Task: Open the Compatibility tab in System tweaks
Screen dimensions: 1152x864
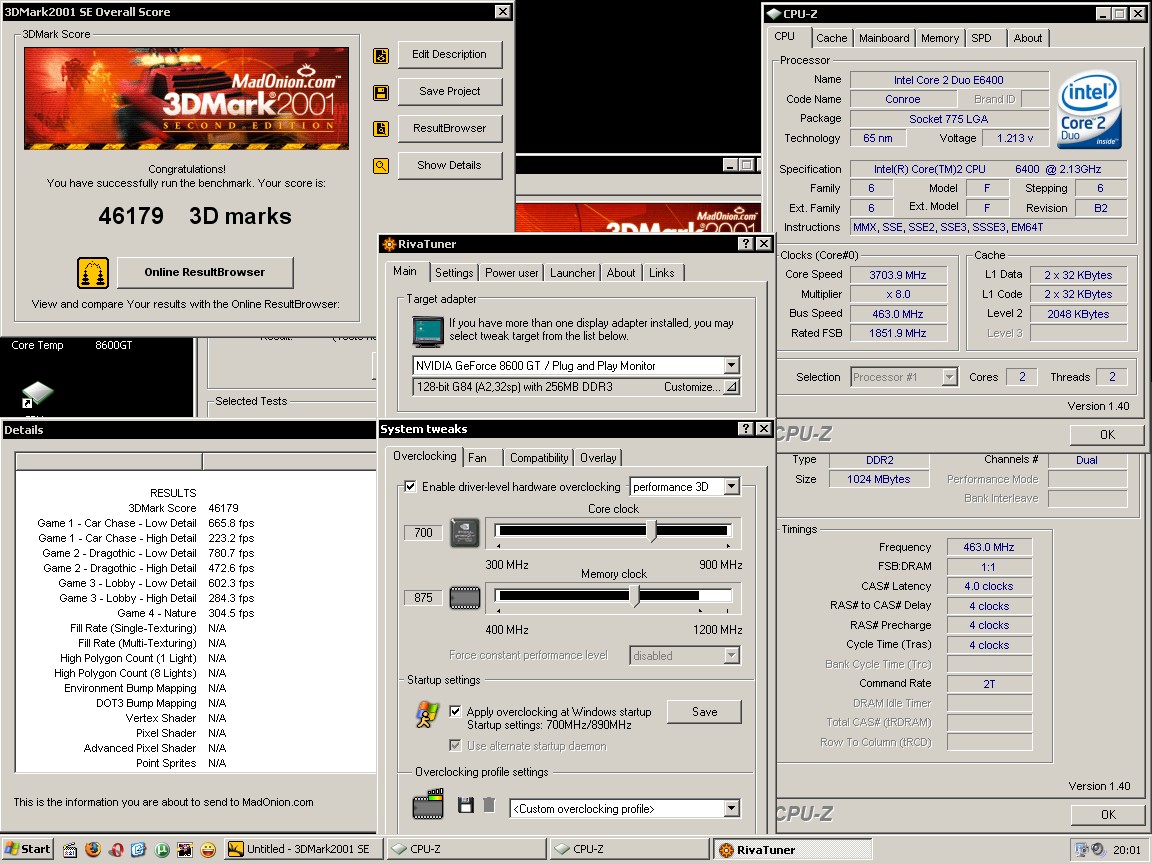Action: pos(539,458)
